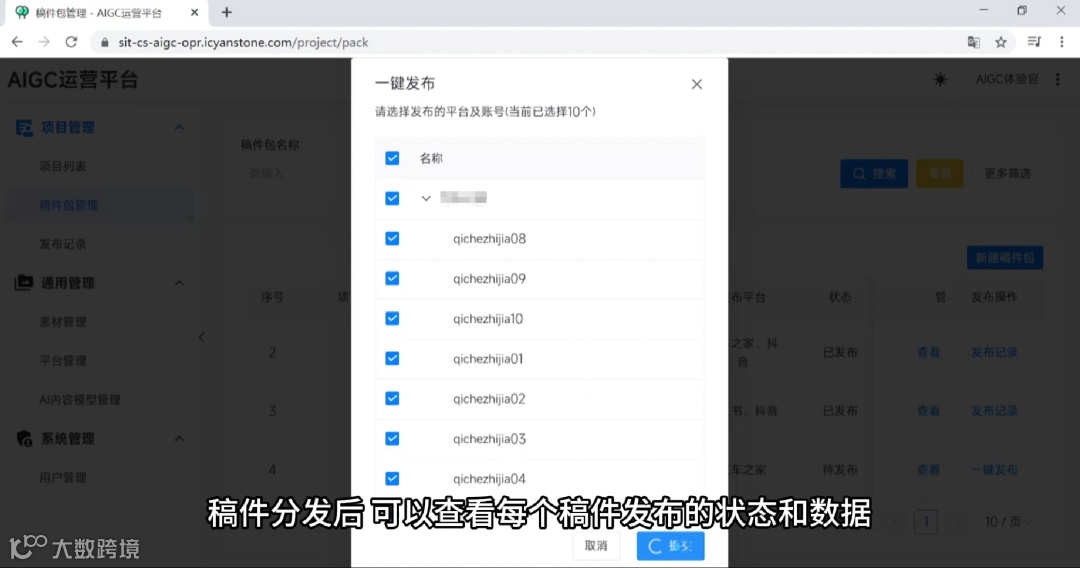Uncheck the blurred parent group checkbox
This screenshot has height=568, width=1080.
pyautogui.click(x=392, y=198)
